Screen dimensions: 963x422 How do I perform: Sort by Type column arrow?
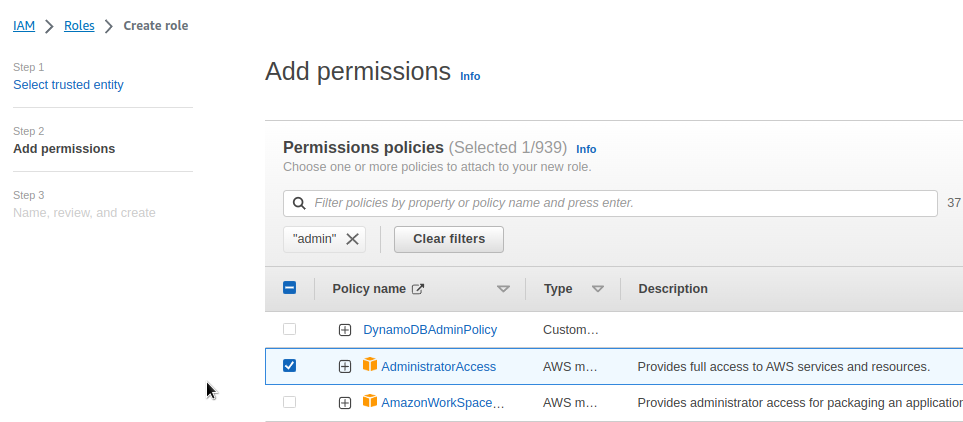pos(598,289)
